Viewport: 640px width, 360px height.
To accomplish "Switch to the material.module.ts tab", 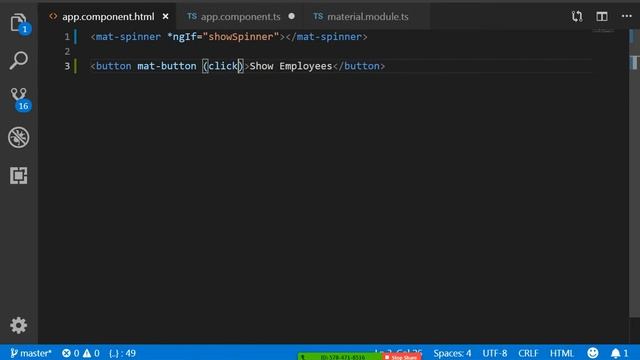I will (367, 17).
